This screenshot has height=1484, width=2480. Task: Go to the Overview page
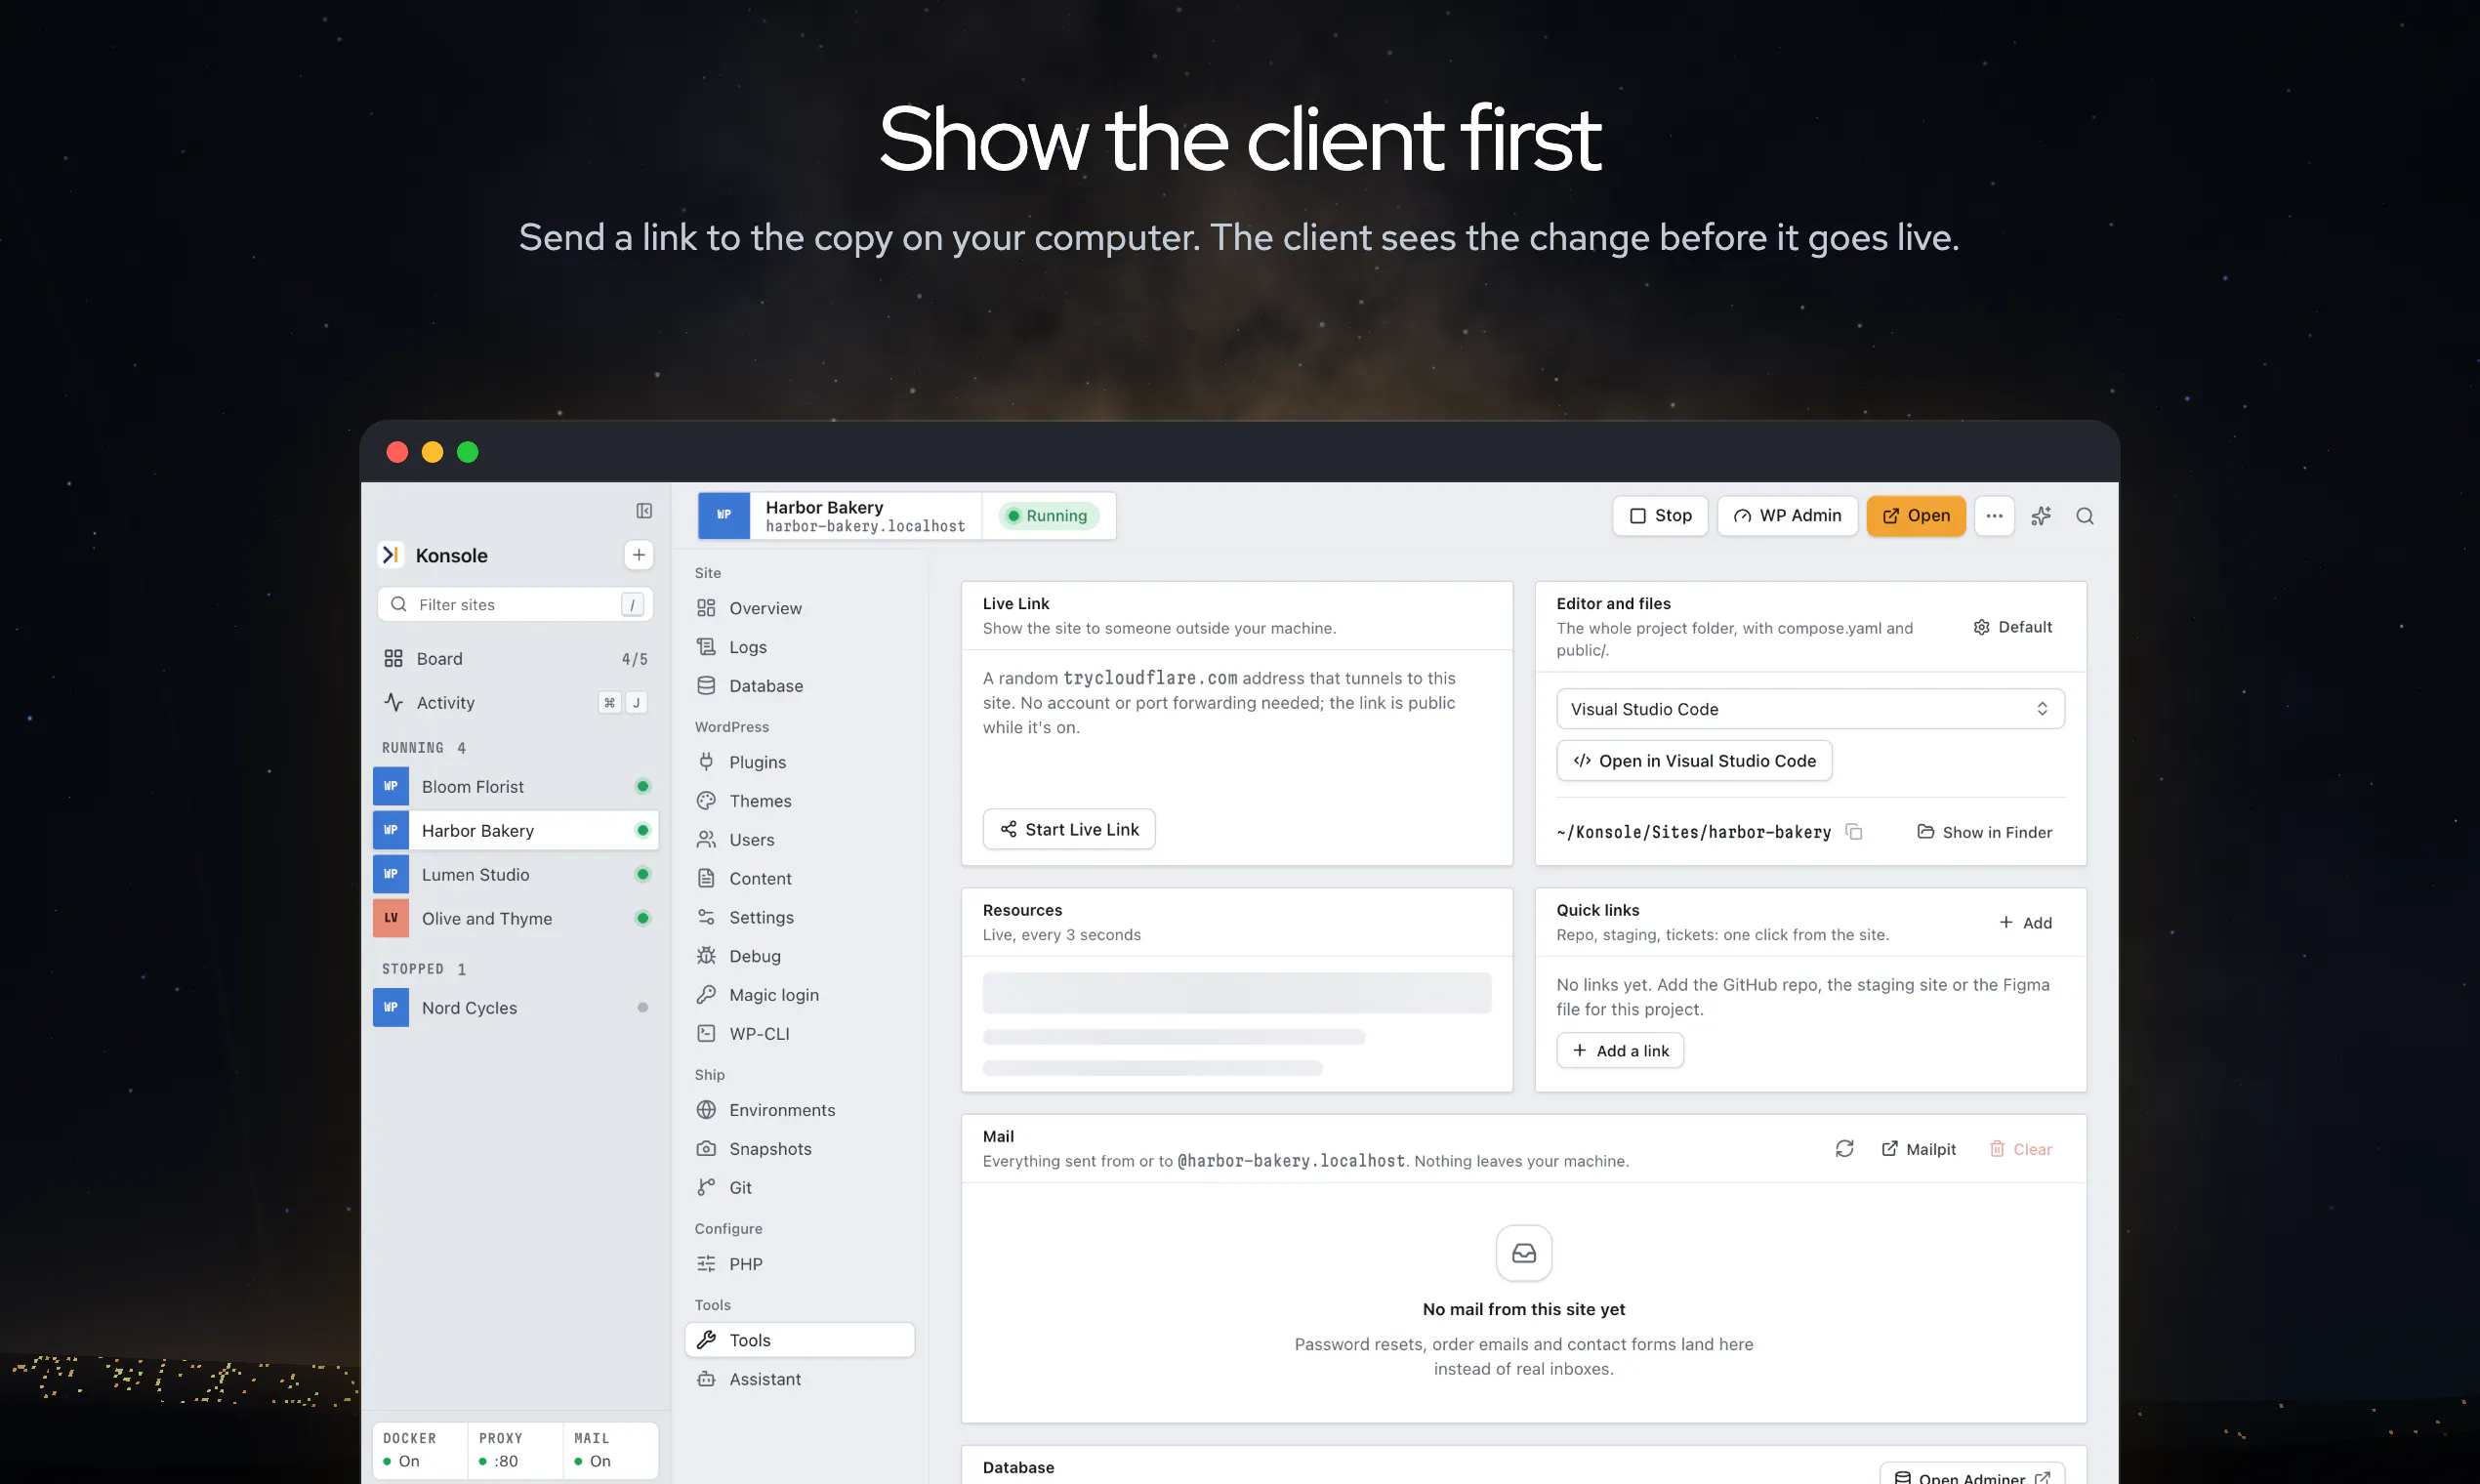[799, 608]
